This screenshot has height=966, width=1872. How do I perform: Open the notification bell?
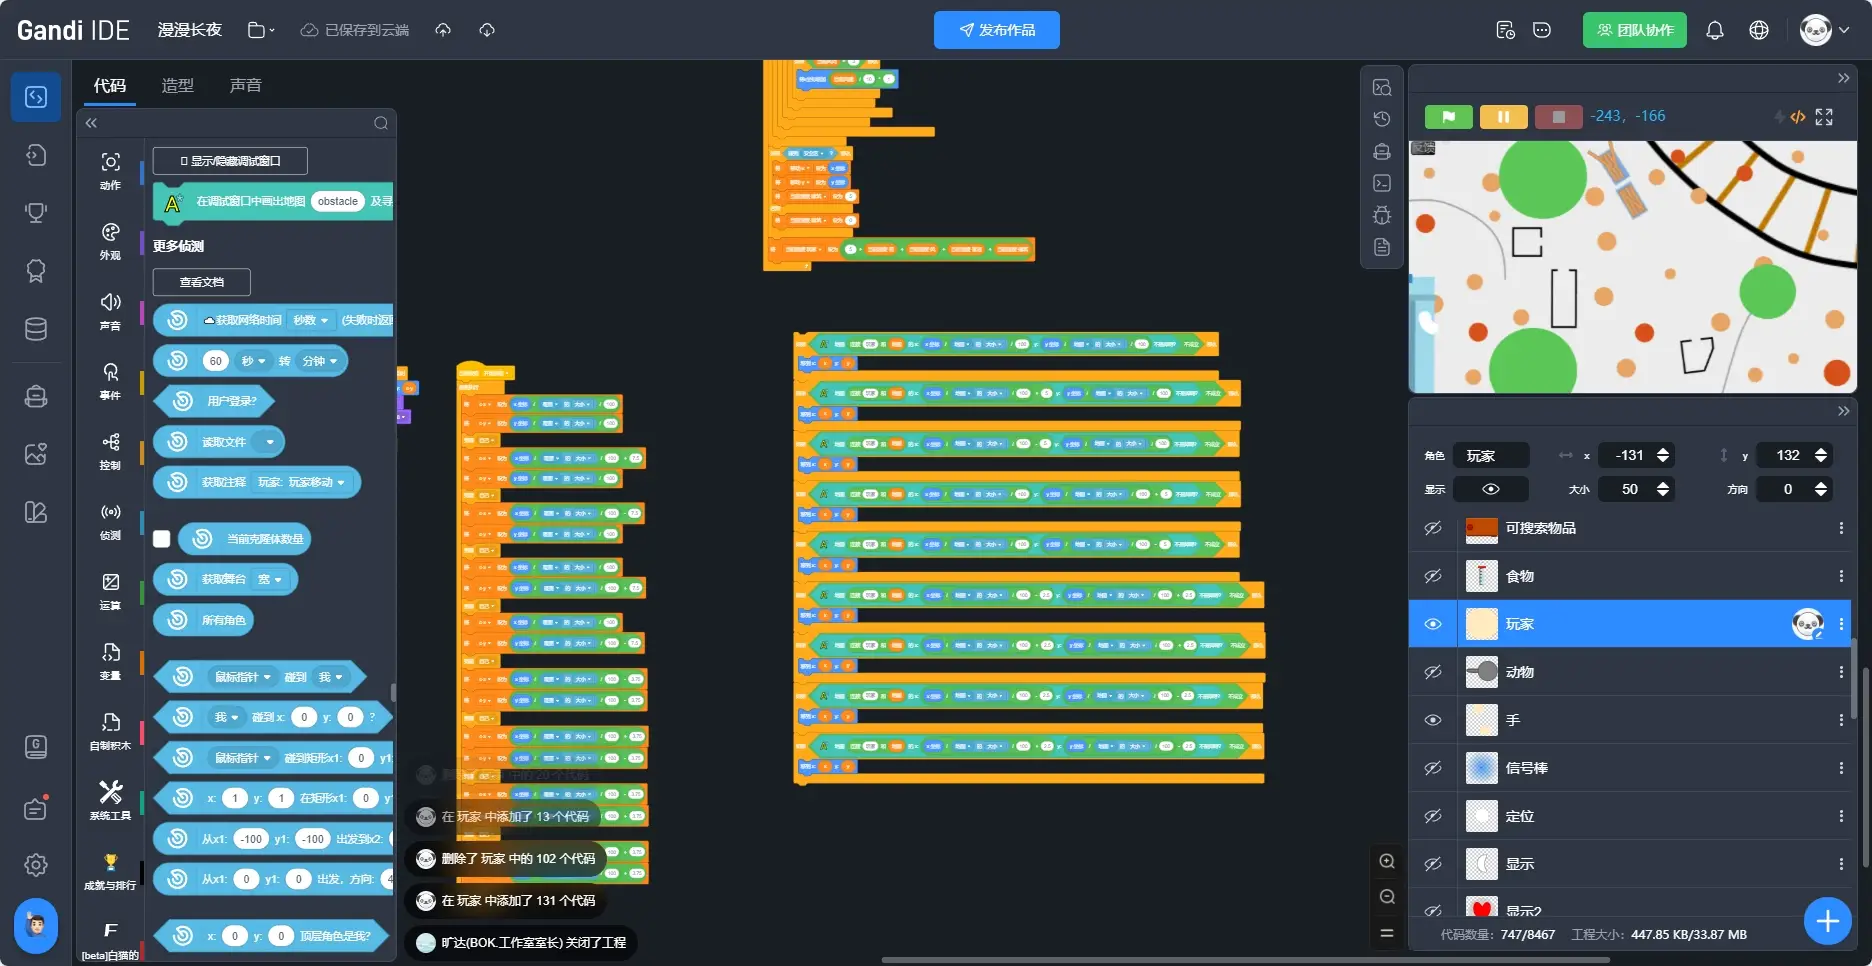point(1714,30)
